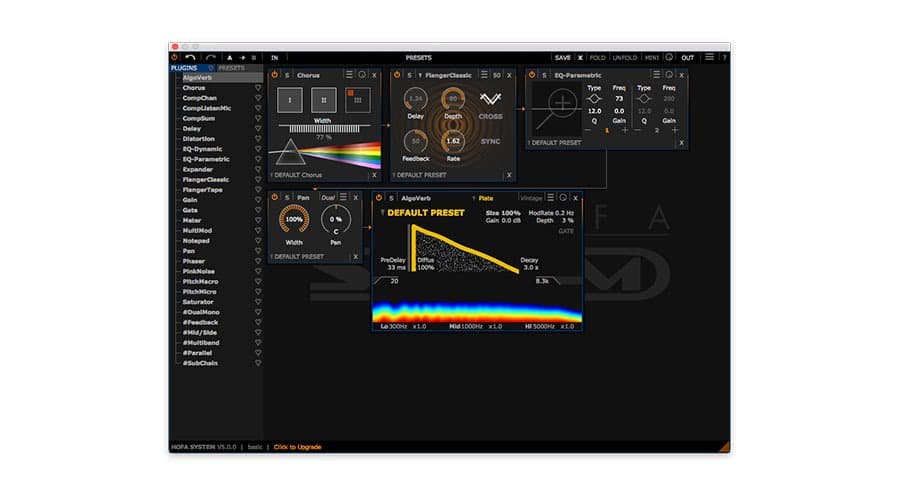Click the AlgoVerb round dial icon
This screenshot has width=900, height=500.
pos(563,197)
